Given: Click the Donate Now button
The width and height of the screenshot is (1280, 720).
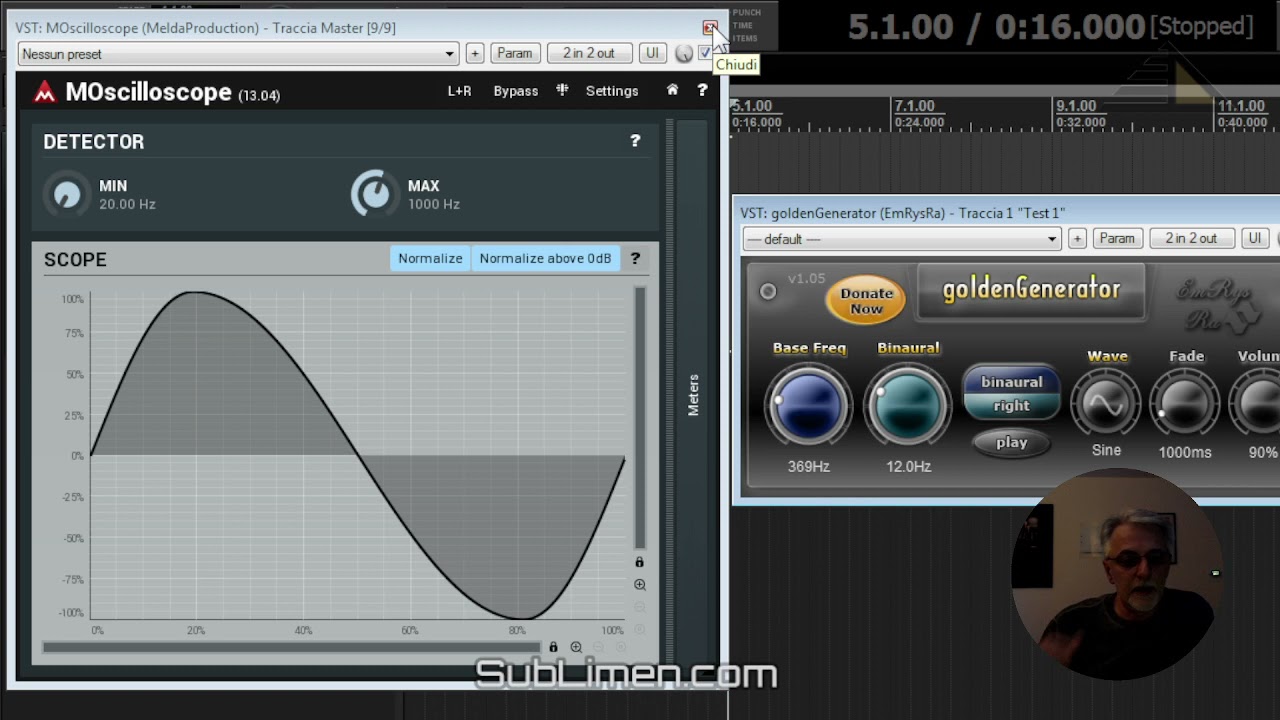Looking at the screenshot, I should (866, 300).
